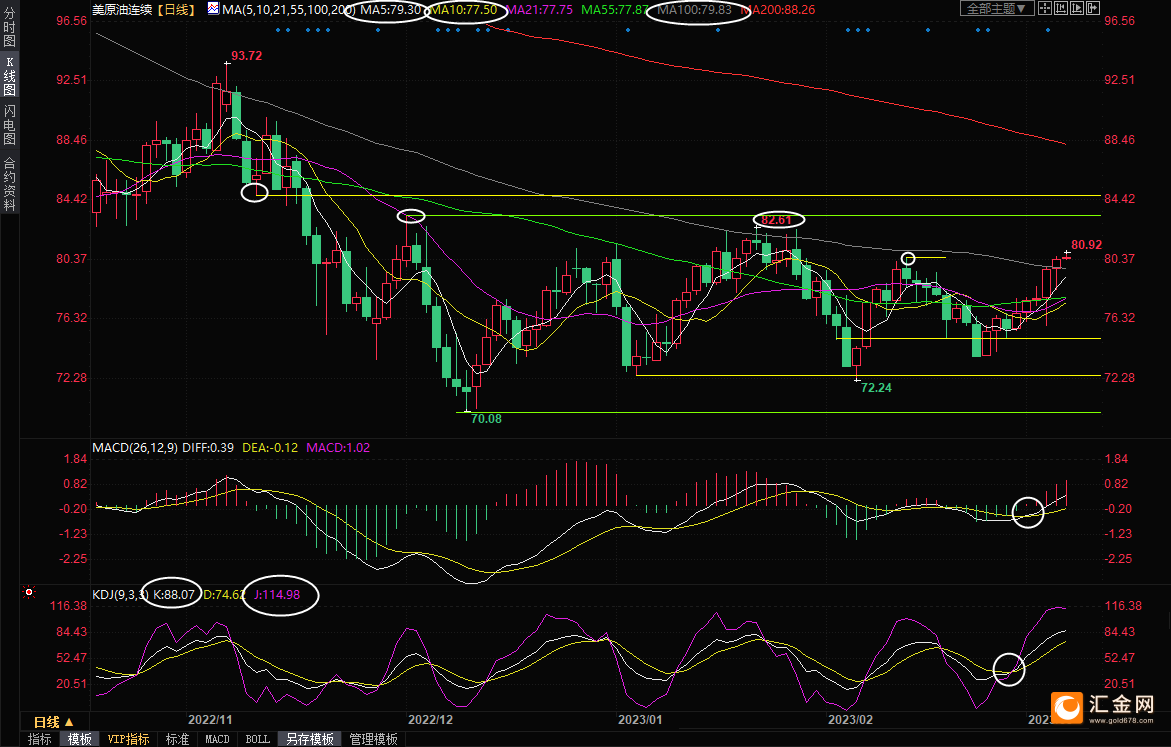
Task: Click the jump-to-start chart icon
Action: [1060, 8]
